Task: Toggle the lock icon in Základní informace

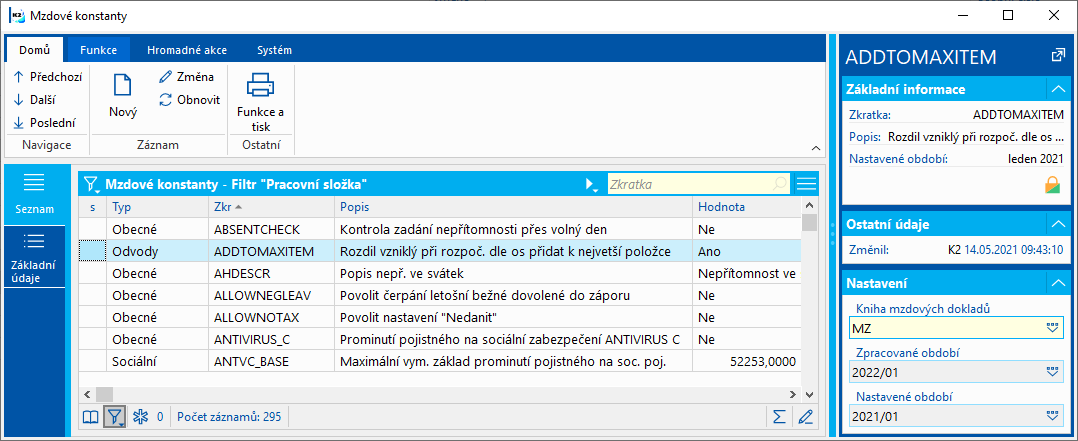Action: pyautogui.click(x=1051, y=184)
